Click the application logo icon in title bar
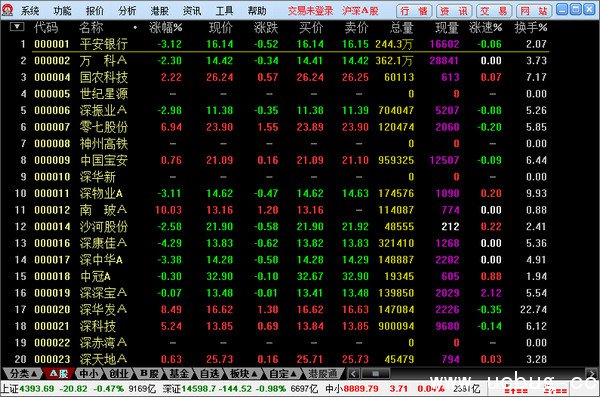 point(7,10)
